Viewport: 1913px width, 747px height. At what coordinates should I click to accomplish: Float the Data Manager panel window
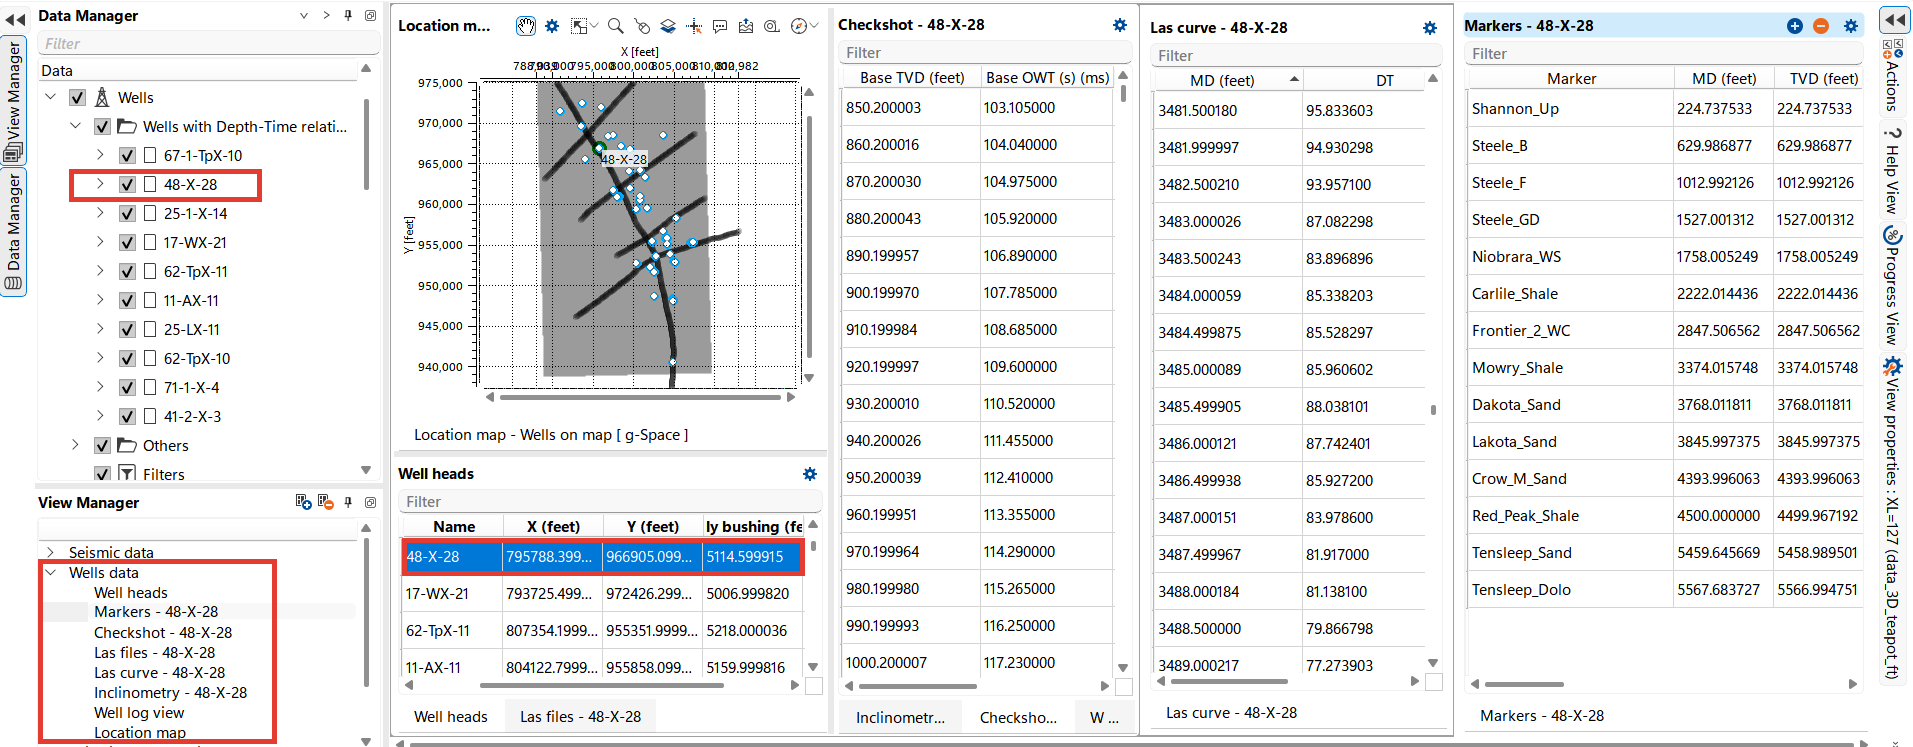coord(370,15)
